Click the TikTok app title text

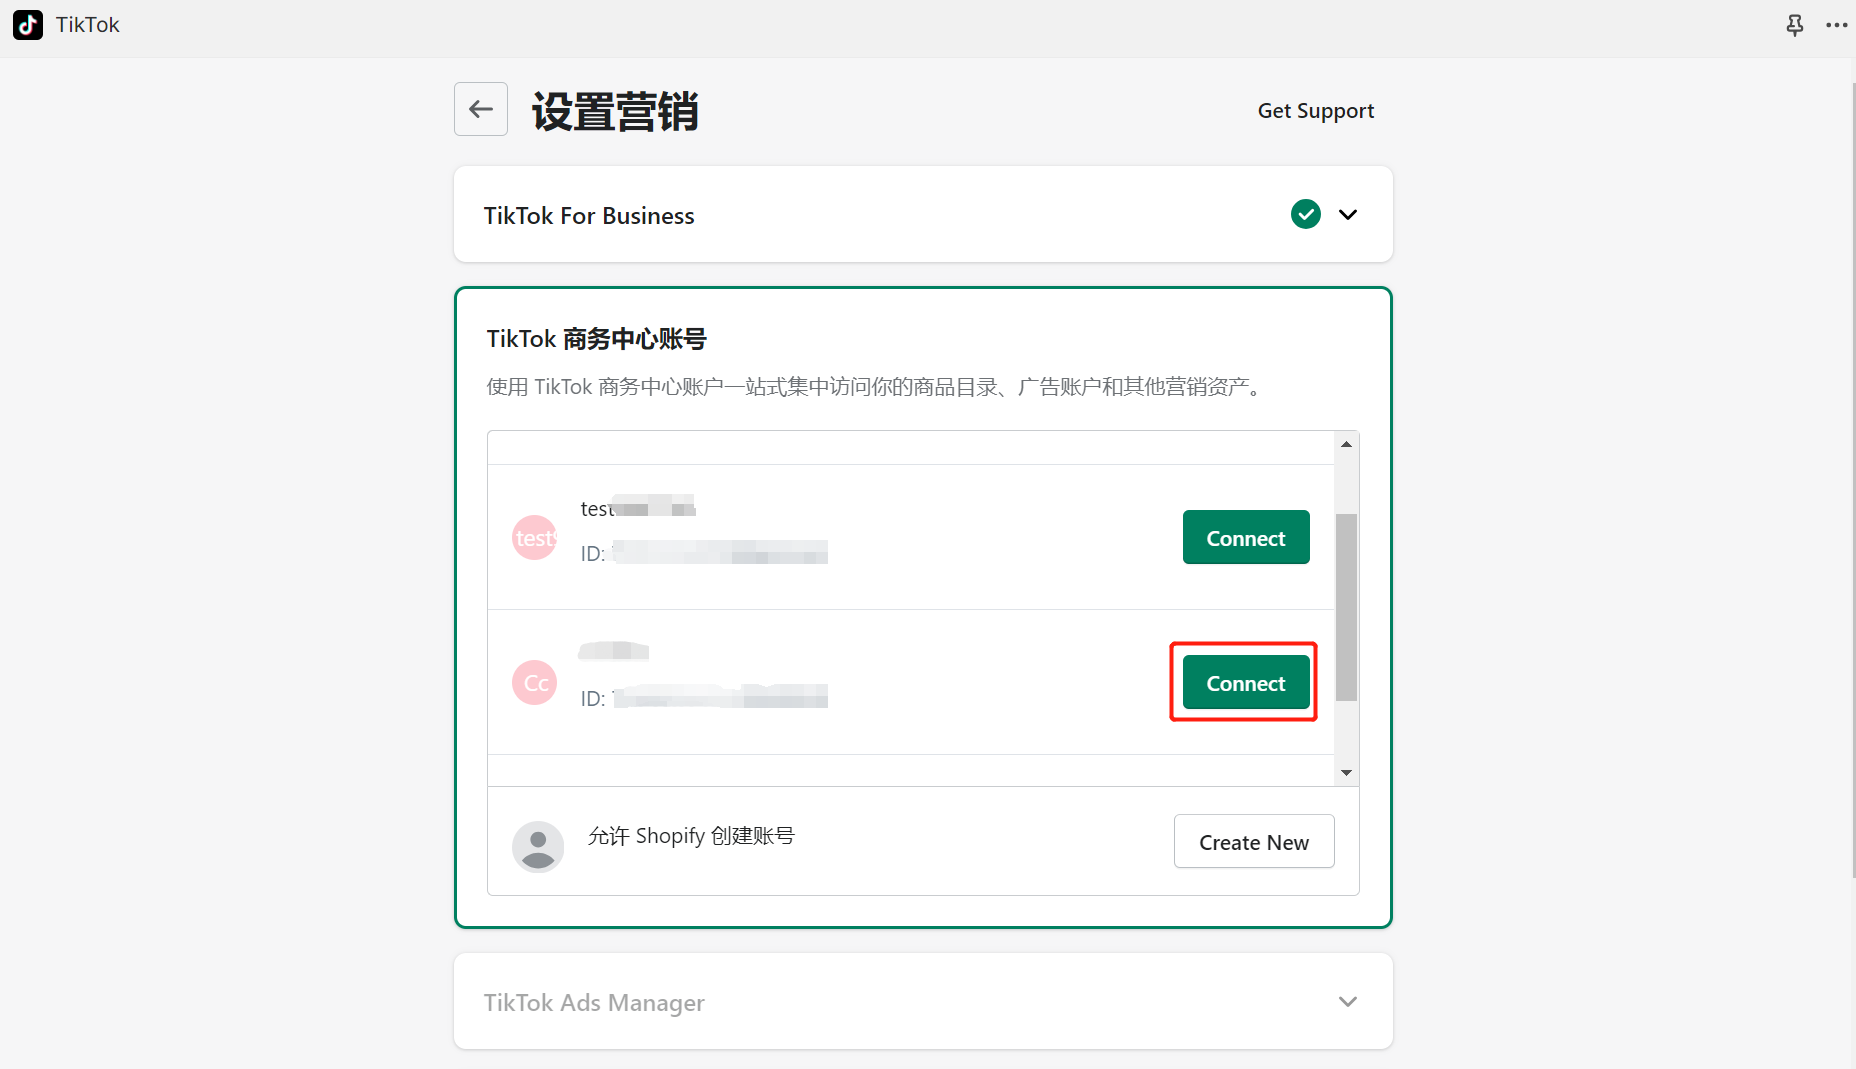[88, 25]
